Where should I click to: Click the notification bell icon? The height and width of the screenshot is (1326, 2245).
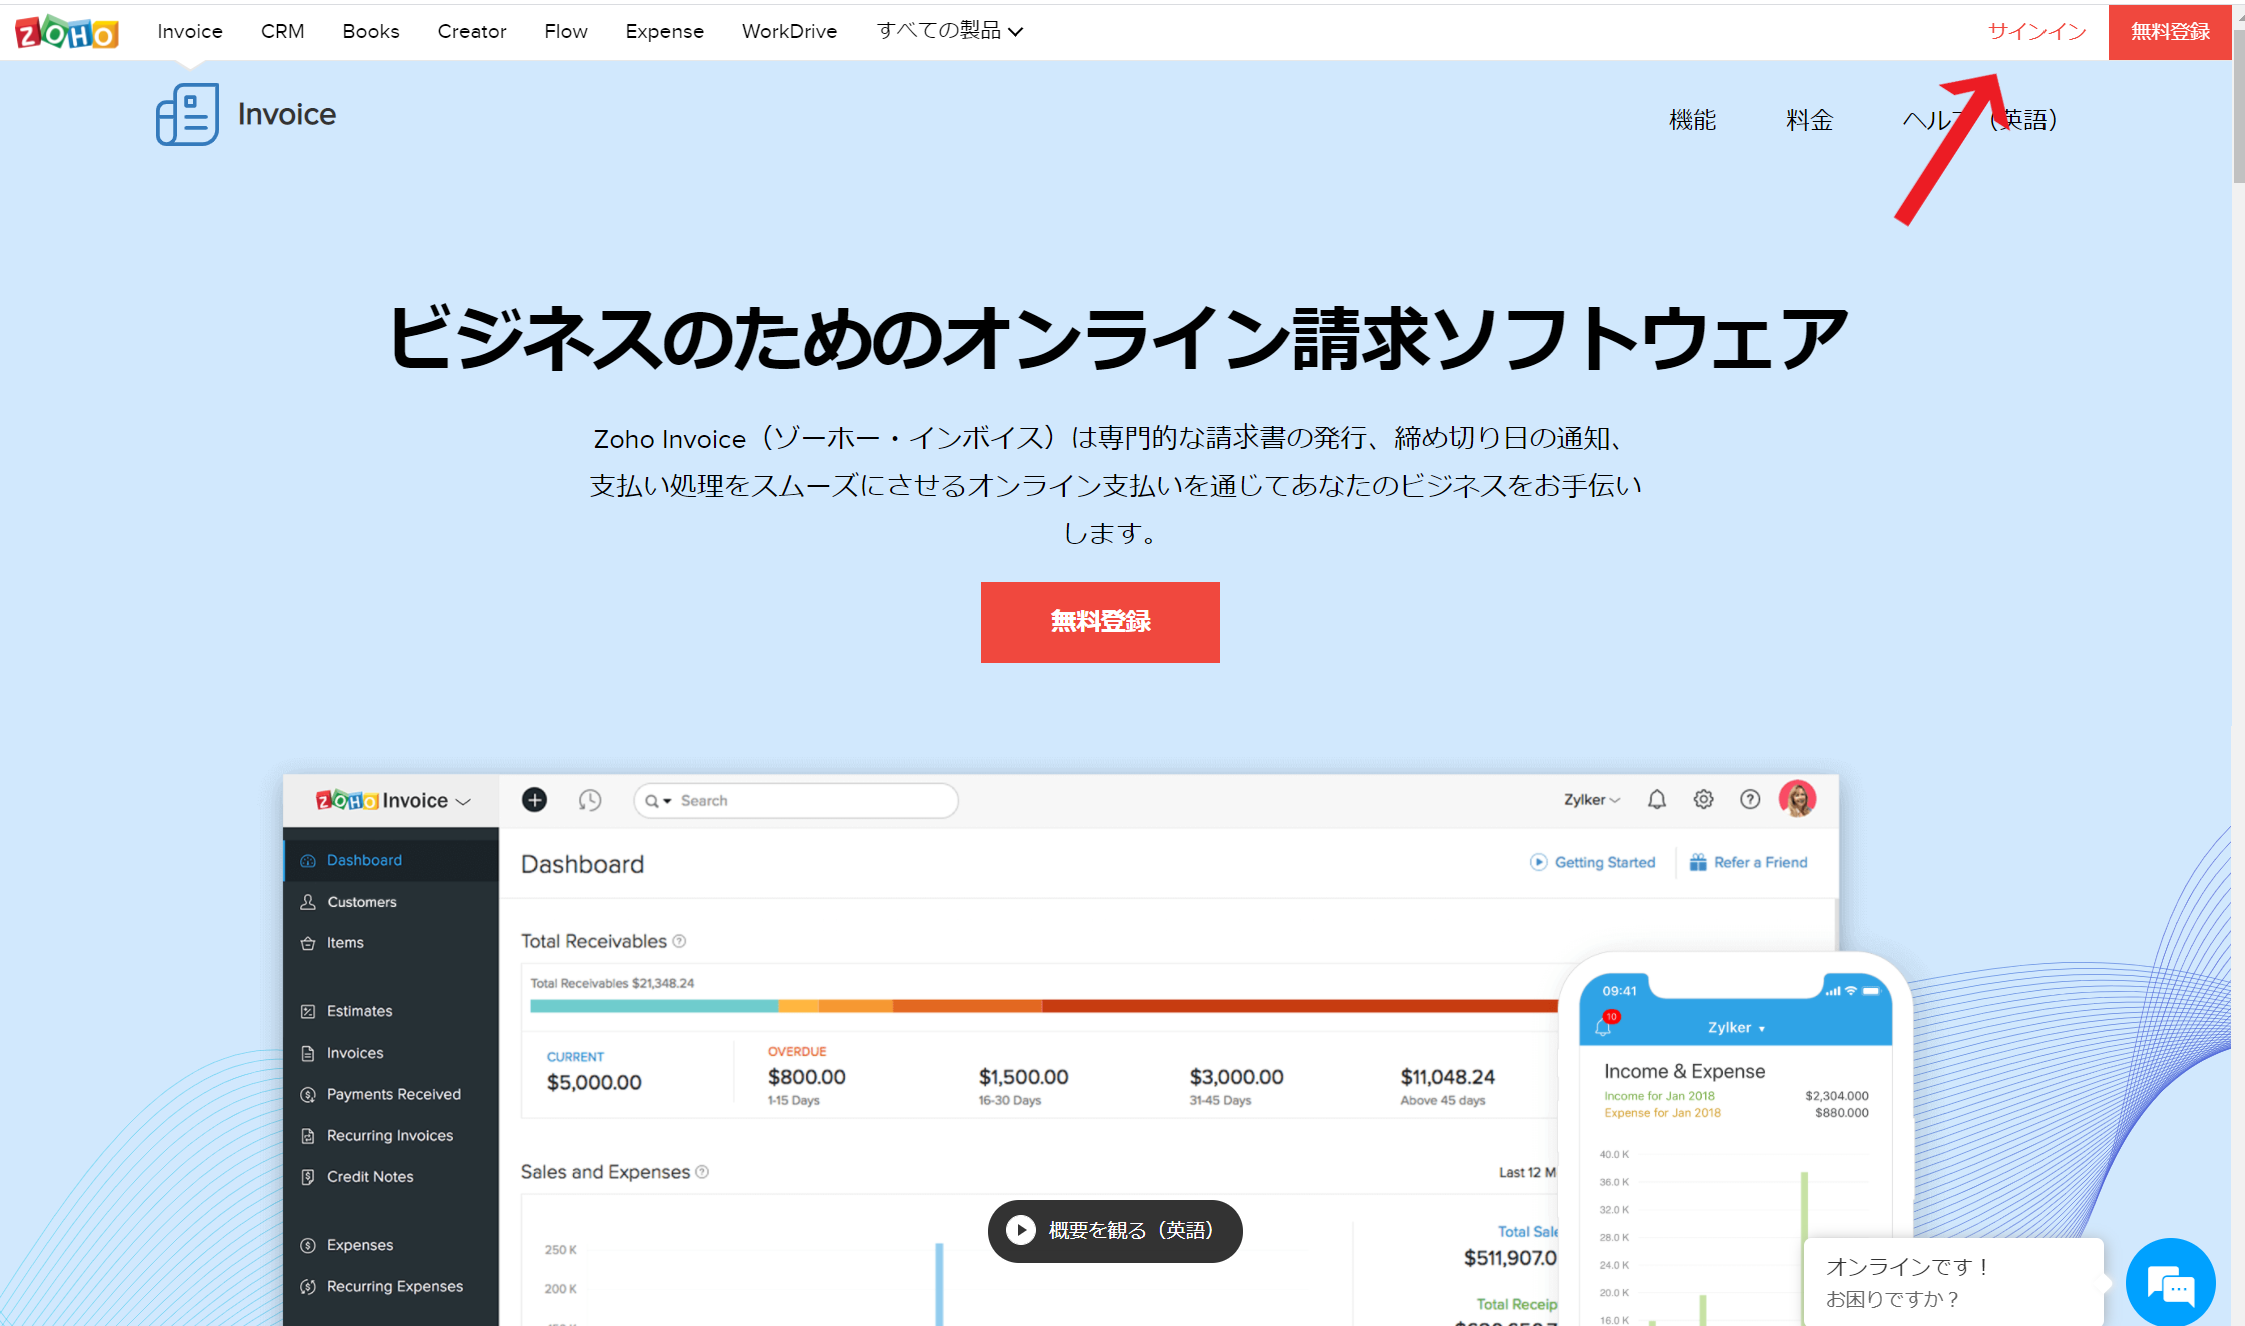click(x=1657, y=799)
